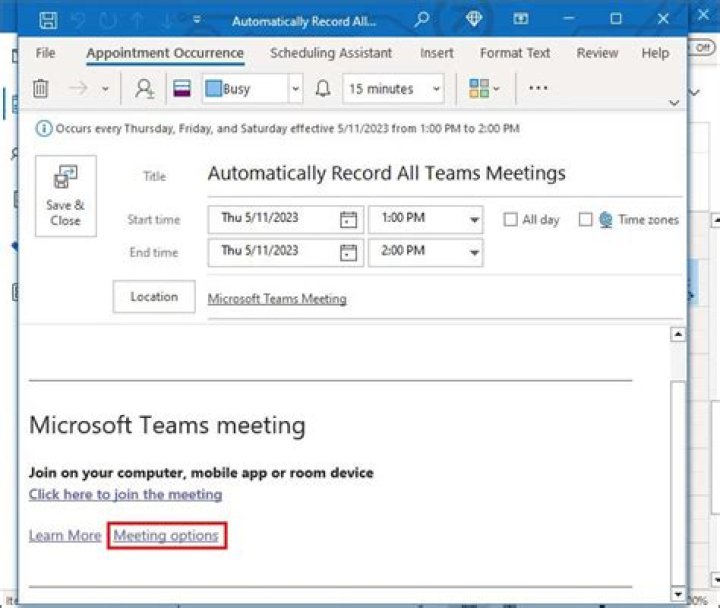Open End time calendar picker icon
The height and width of the screenshot is (608, 720).
349,253
